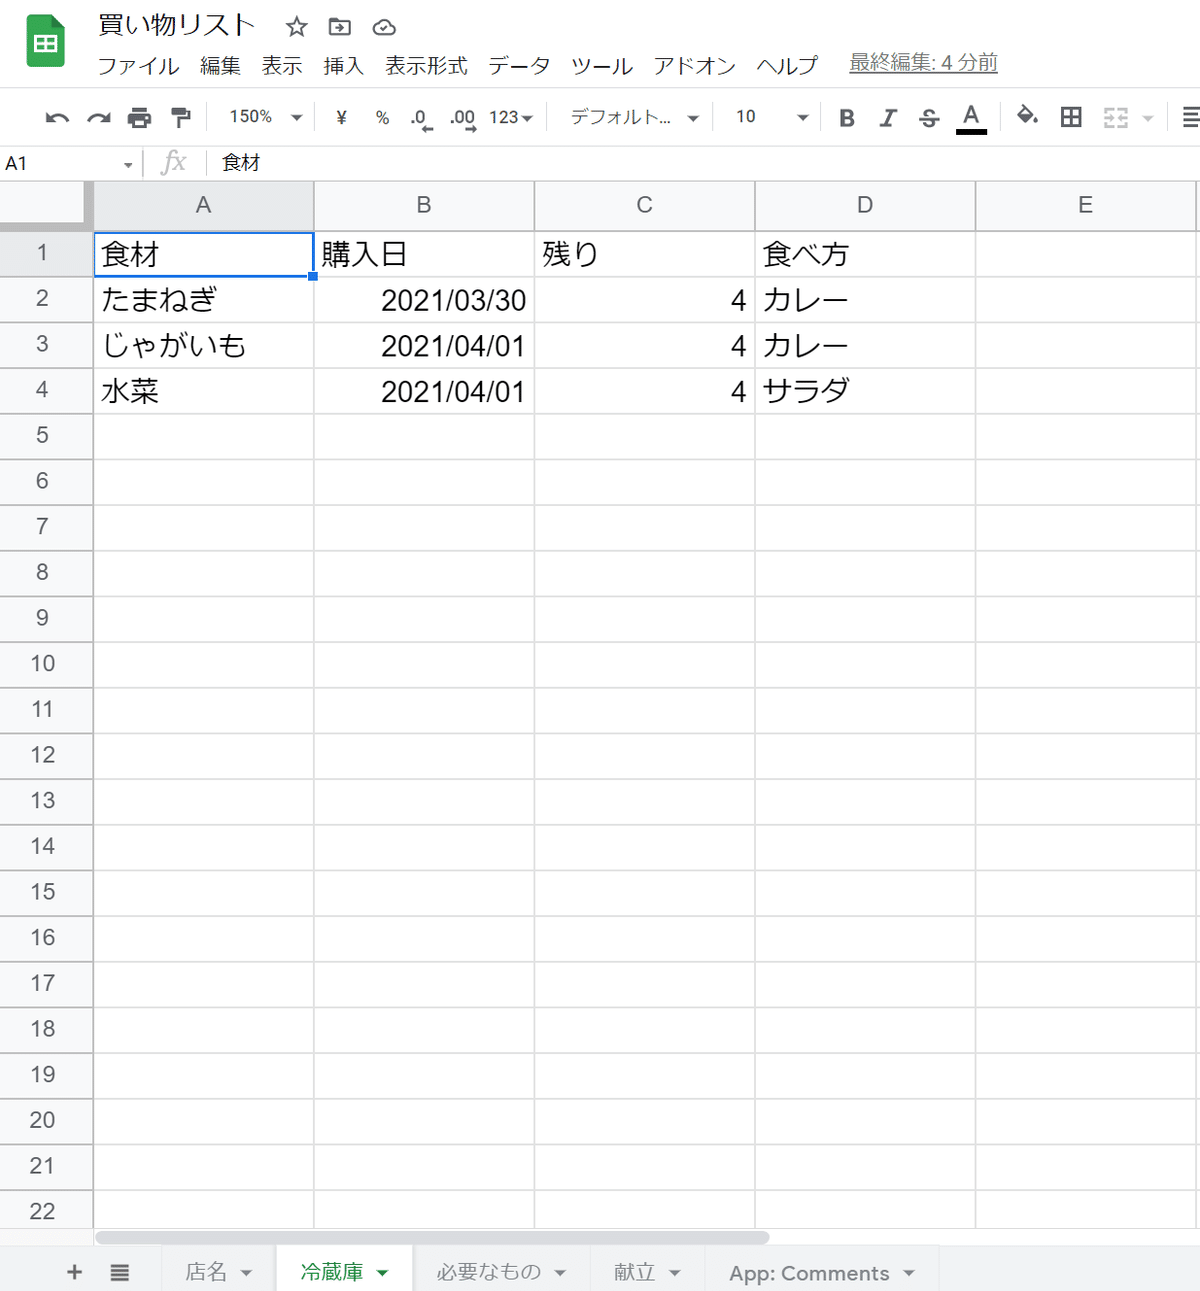Format as percent
1200x1291 pixels.
pos(382,118)
